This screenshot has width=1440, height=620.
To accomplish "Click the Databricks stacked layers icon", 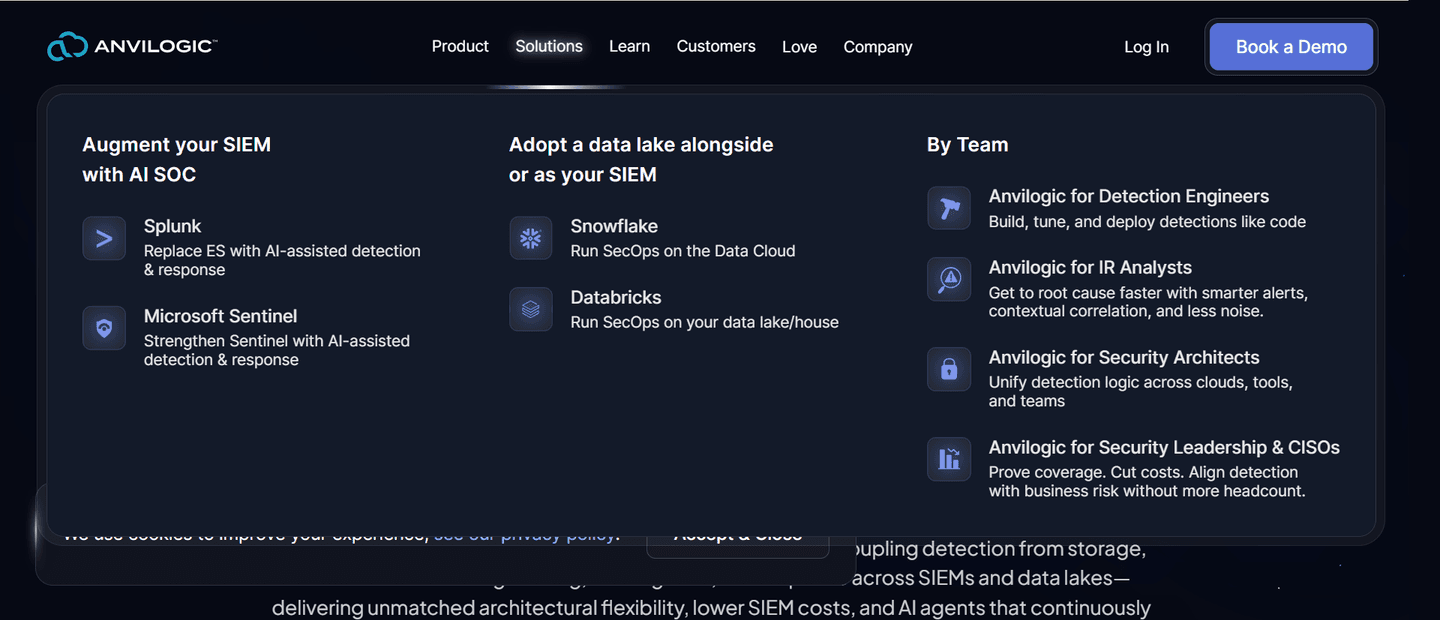I will (531, 309).
